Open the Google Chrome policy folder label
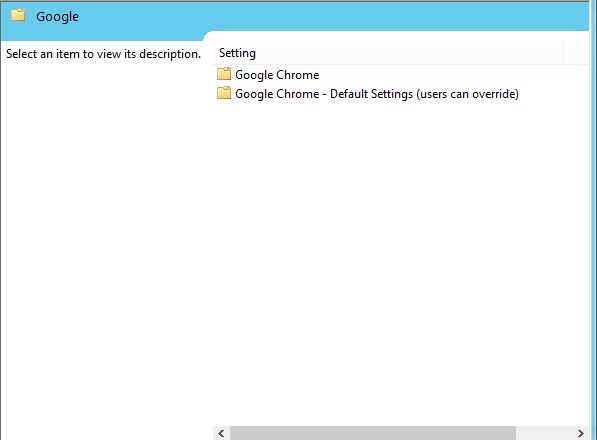This screenshot has height=440, width=597. point(277,75)
